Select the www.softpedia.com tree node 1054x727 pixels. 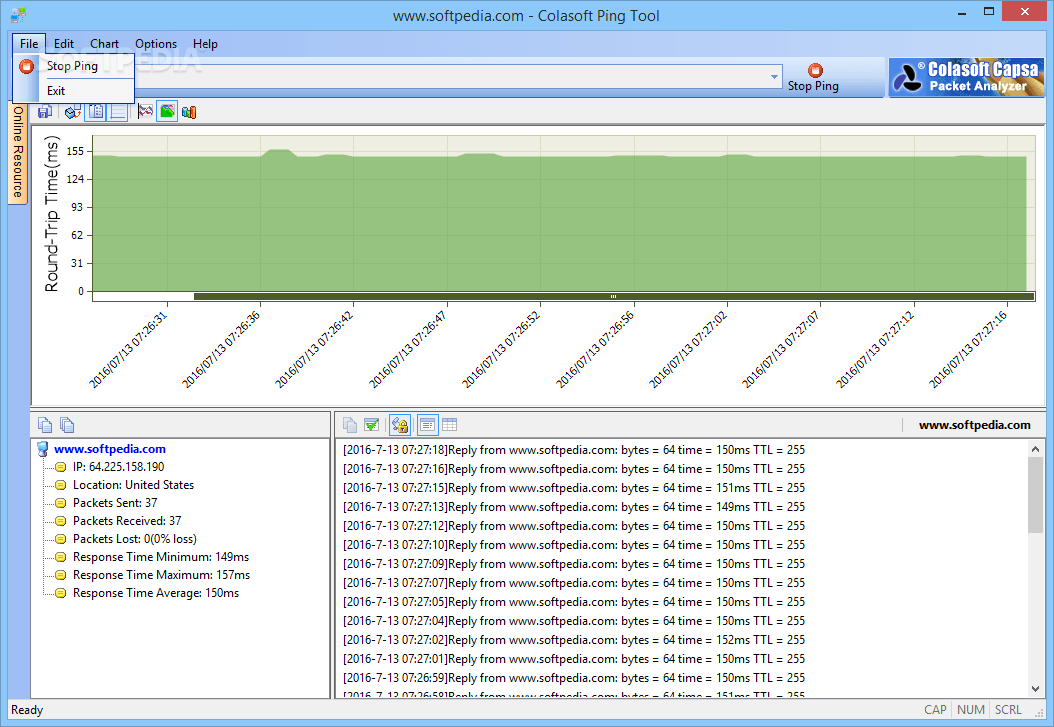coord(110,449)
